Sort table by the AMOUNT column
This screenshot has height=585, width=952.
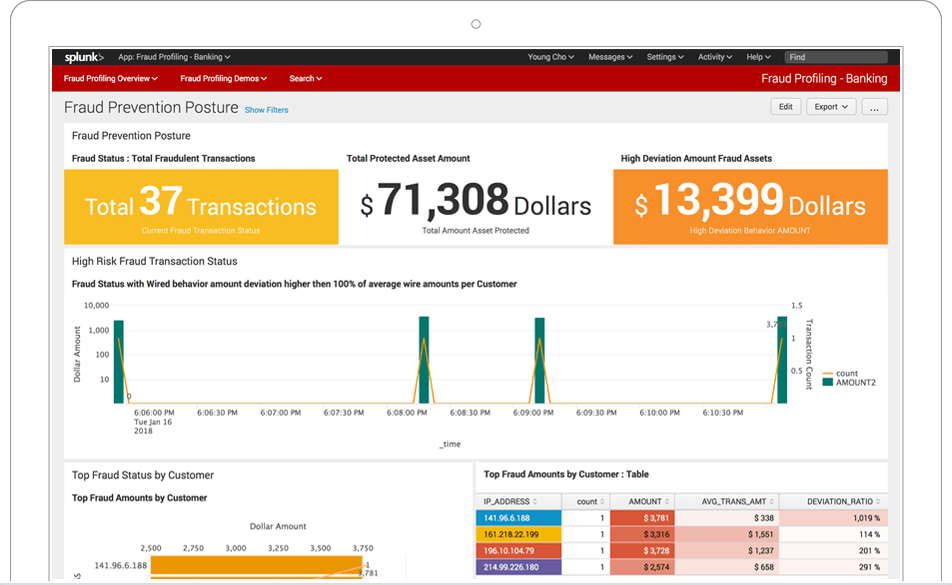click(647, 501)
